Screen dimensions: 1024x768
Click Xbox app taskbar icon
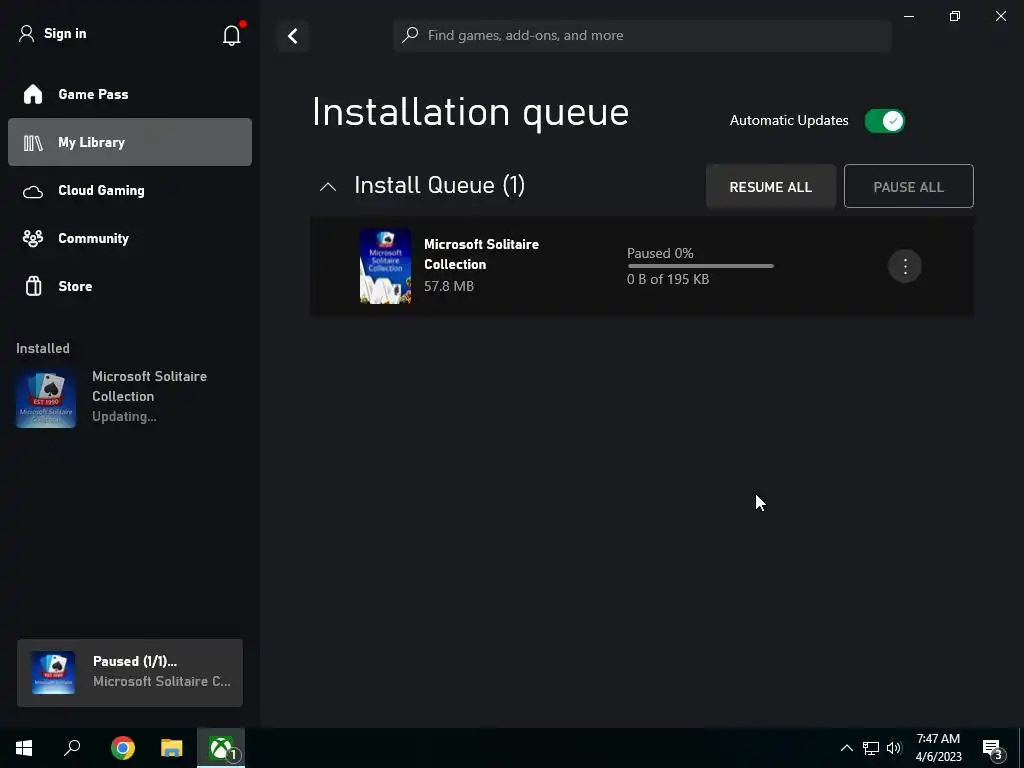pos(221,748)
